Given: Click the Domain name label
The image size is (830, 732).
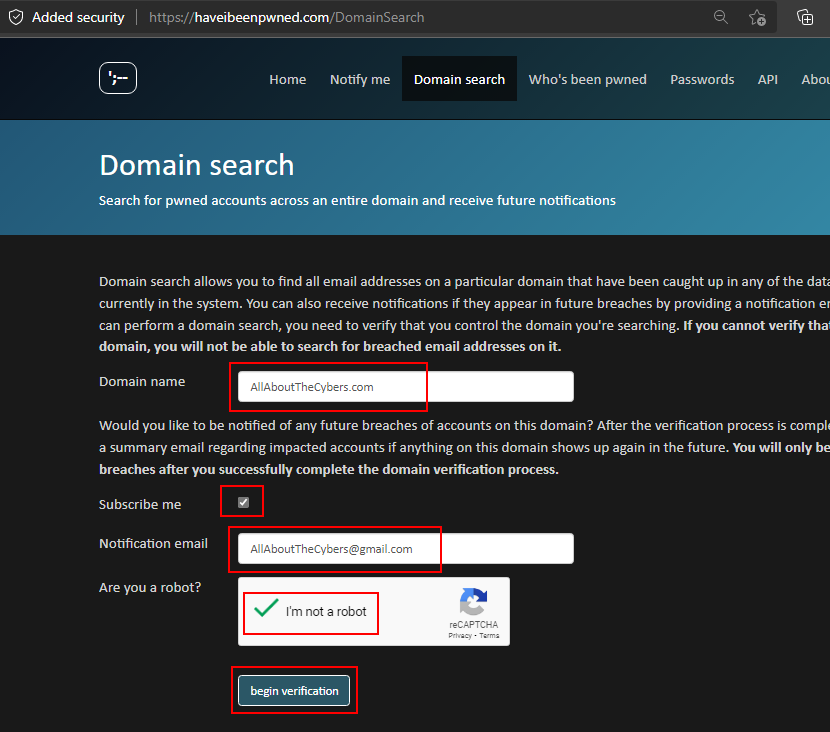Looking at the screenshot, I should [x=142, y=382].
